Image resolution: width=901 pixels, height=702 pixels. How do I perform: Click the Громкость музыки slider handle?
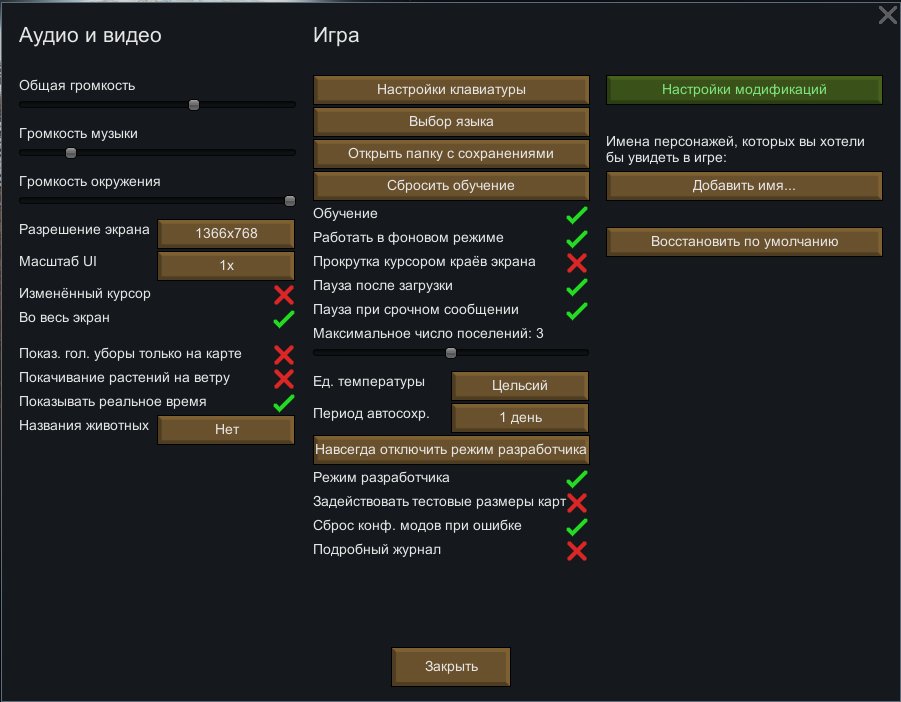pos(70,153)
